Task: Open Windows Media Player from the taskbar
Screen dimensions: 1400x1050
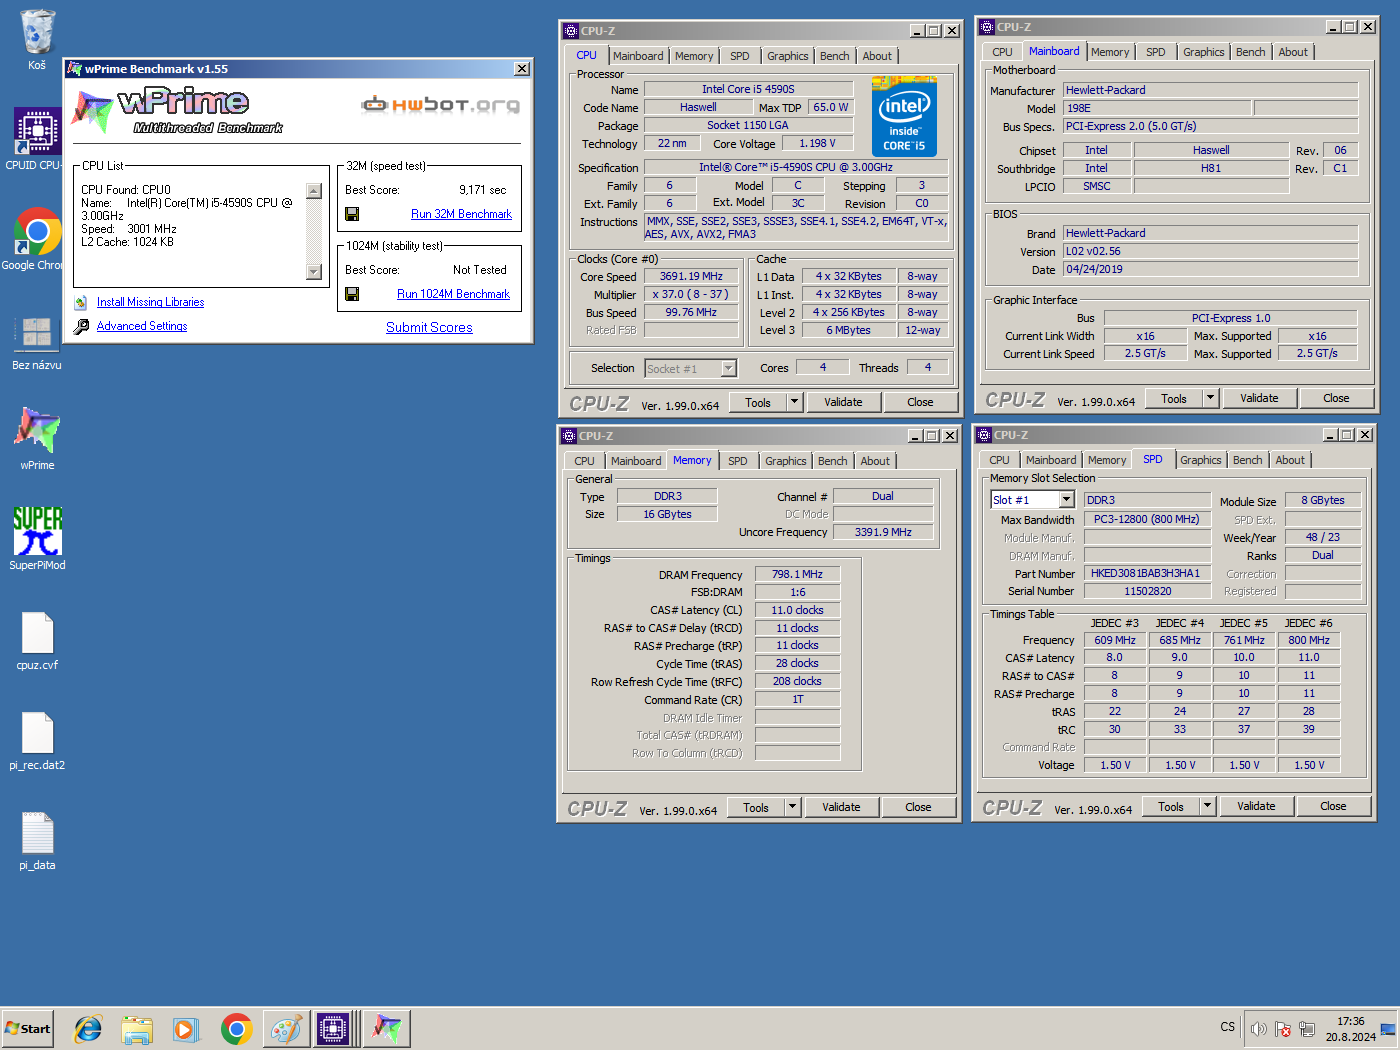Action: 186,1029
